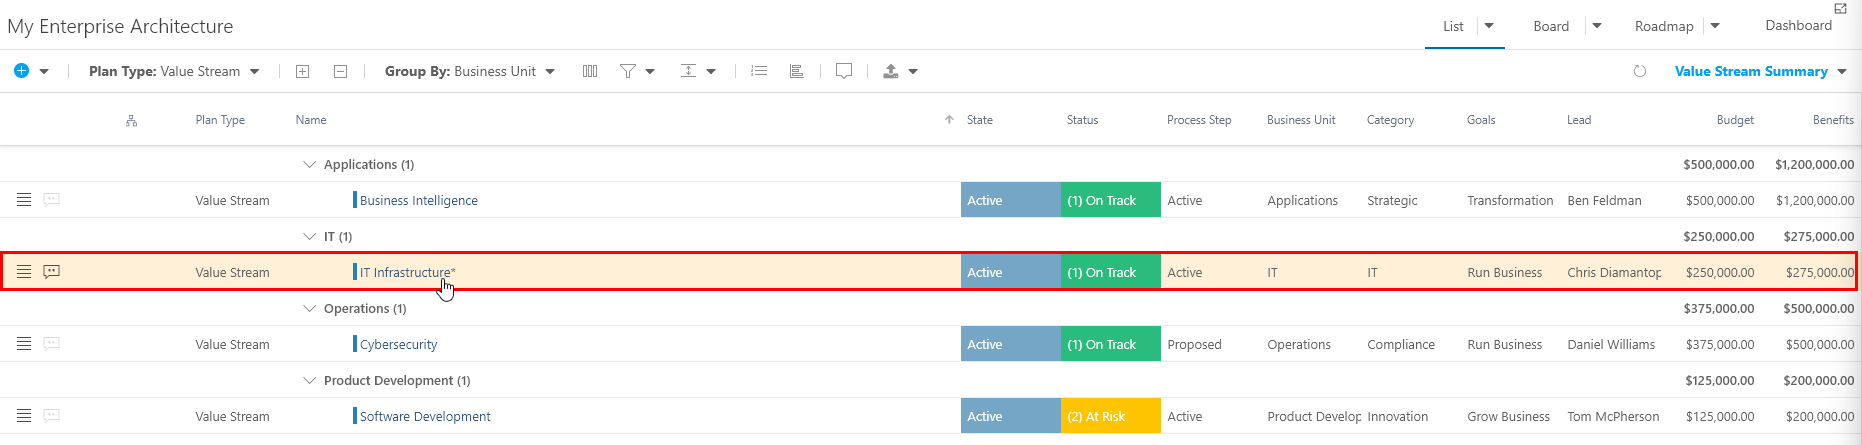Click the aligned bars icon in toolbar
Screen dimensions: 1862x445
[797, 71]
